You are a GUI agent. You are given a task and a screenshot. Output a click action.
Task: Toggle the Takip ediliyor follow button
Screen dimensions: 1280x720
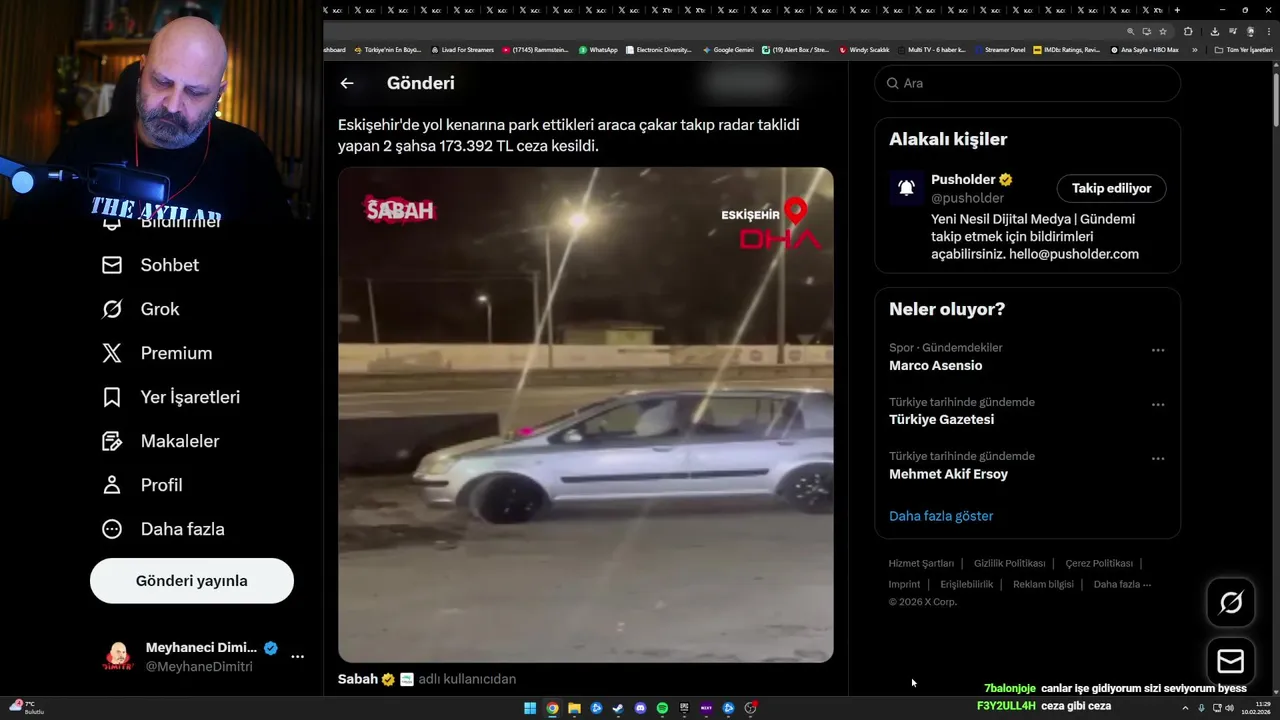click(1111, 188)
